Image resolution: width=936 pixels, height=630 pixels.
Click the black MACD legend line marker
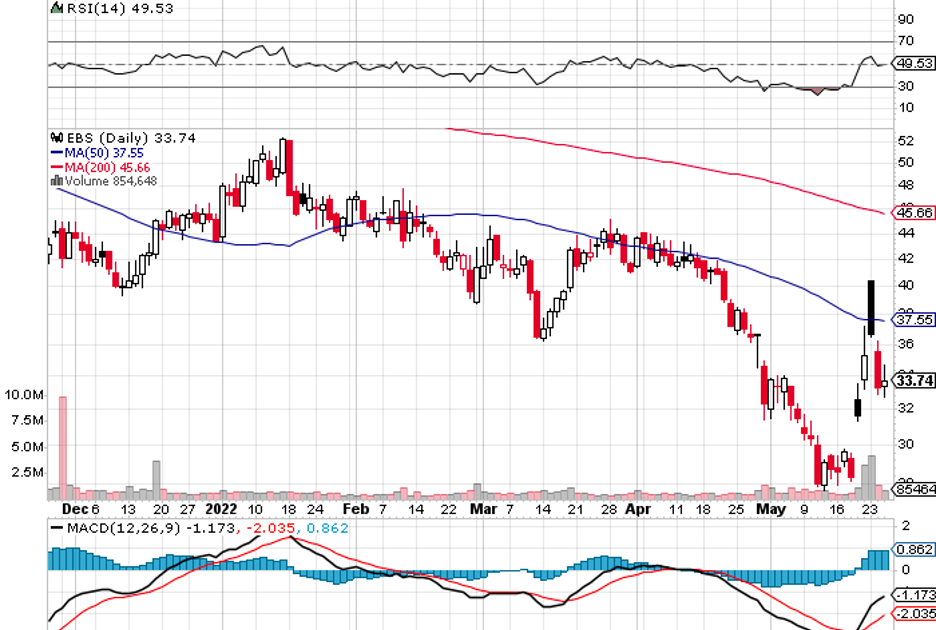[x=56, y=527]
